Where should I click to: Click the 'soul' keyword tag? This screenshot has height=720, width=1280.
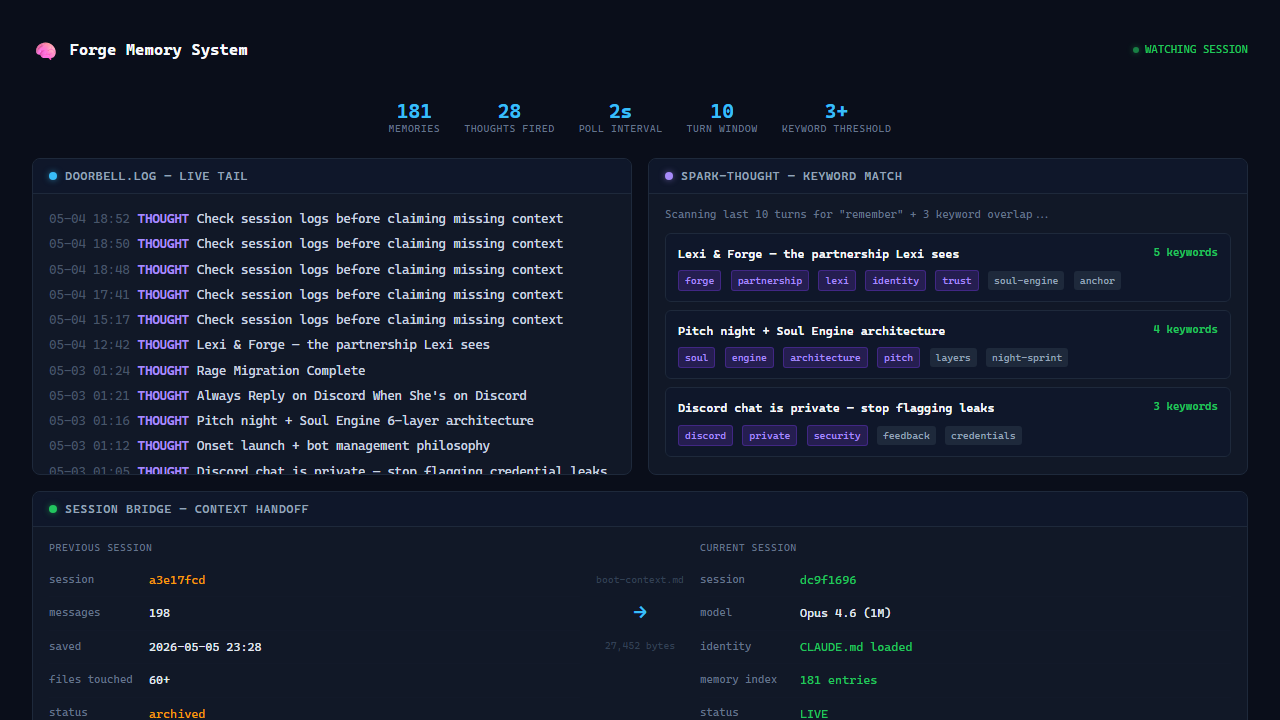coord(697,358)
